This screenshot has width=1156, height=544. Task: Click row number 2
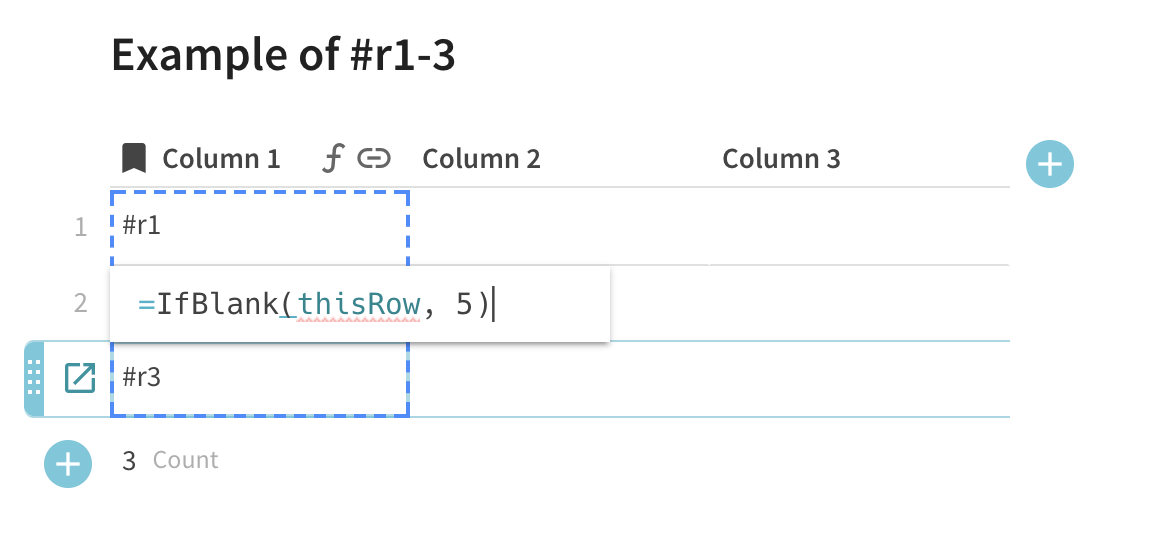click(81, 303)
